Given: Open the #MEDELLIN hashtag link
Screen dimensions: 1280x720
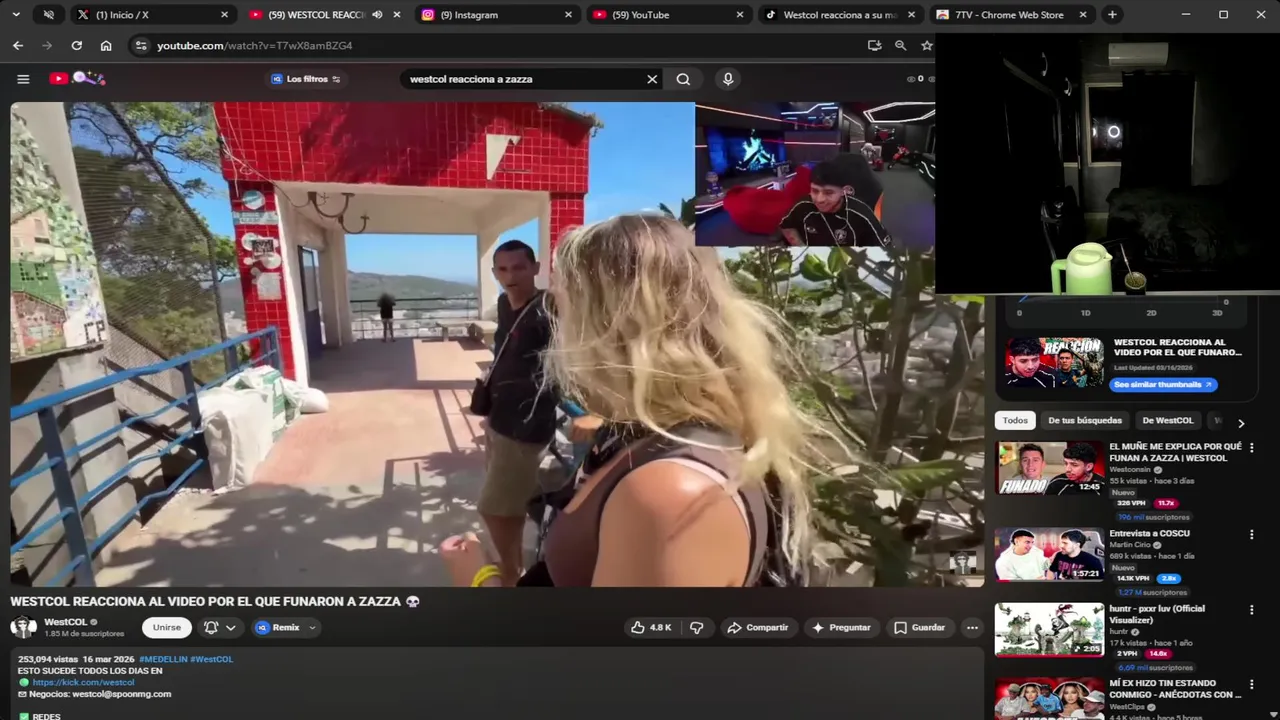Looking at the screenshot, I should [x=163, y=659].
